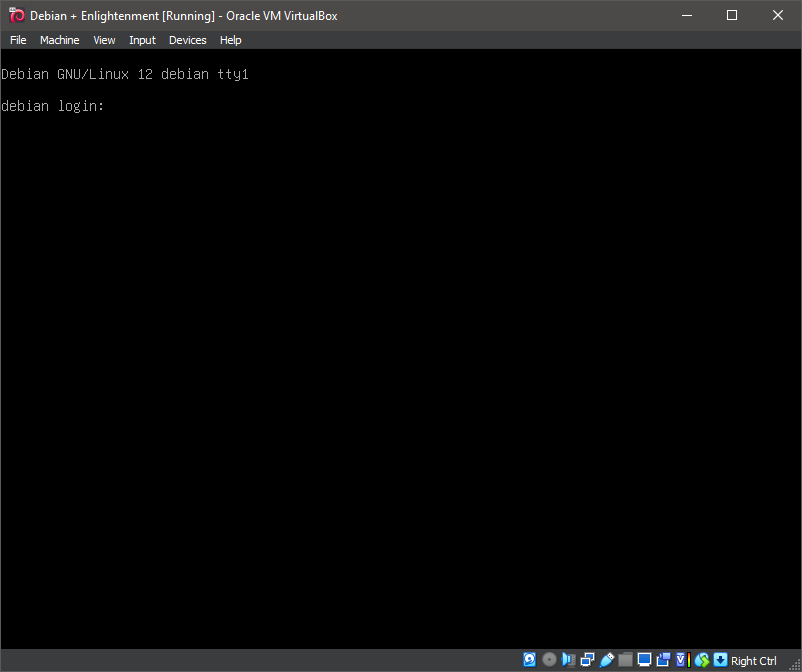Open the Devices menu

pos(187,40)
